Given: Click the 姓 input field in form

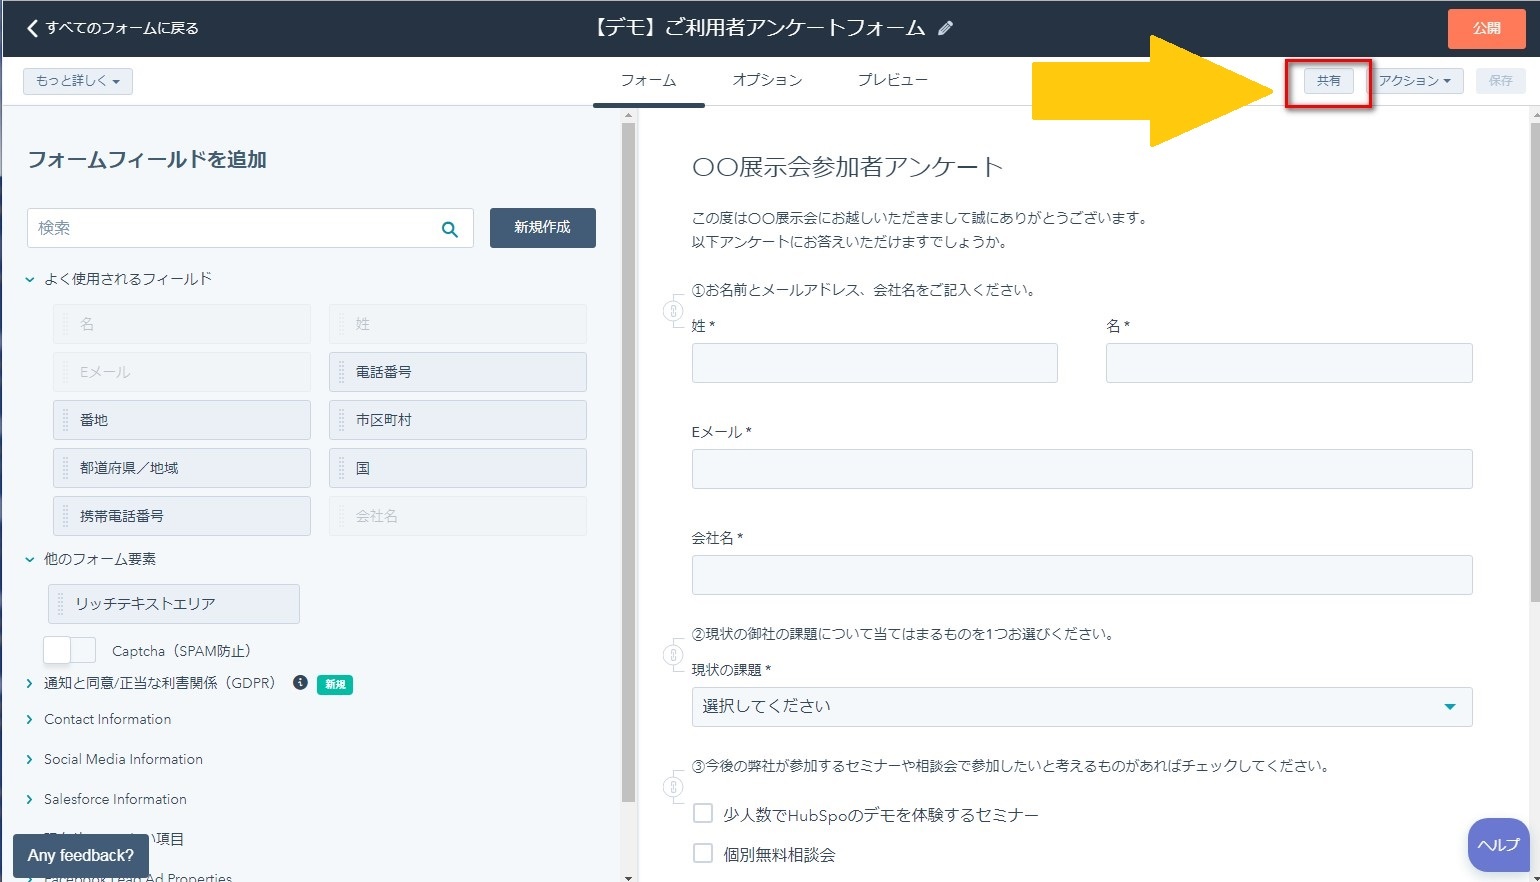Looking at the screenshot, I should 875,363.
